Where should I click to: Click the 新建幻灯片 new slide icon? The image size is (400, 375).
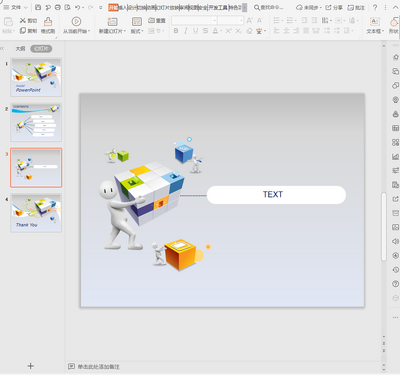pyautogui.click(x=112, y=22)
